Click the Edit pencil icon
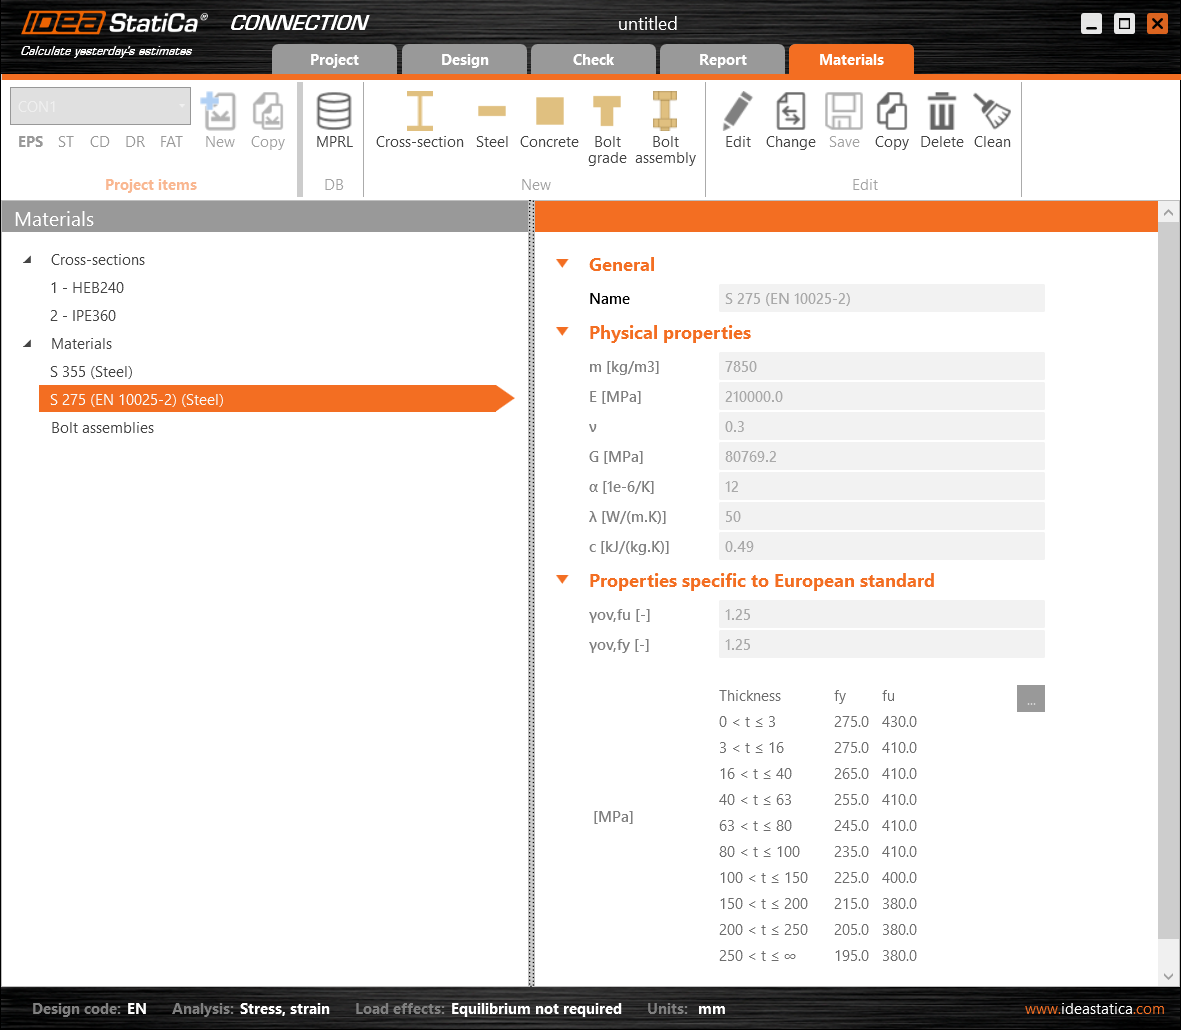Screen dimensions: 1181x1030 [738, 121]
